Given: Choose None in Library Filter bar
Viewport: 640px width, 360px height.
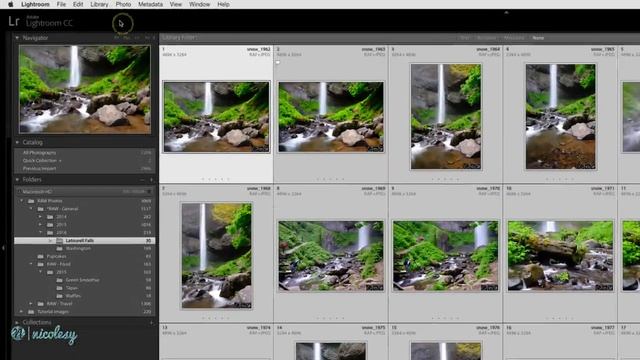Looking at the screenshot, I should [x=538, y=38].
